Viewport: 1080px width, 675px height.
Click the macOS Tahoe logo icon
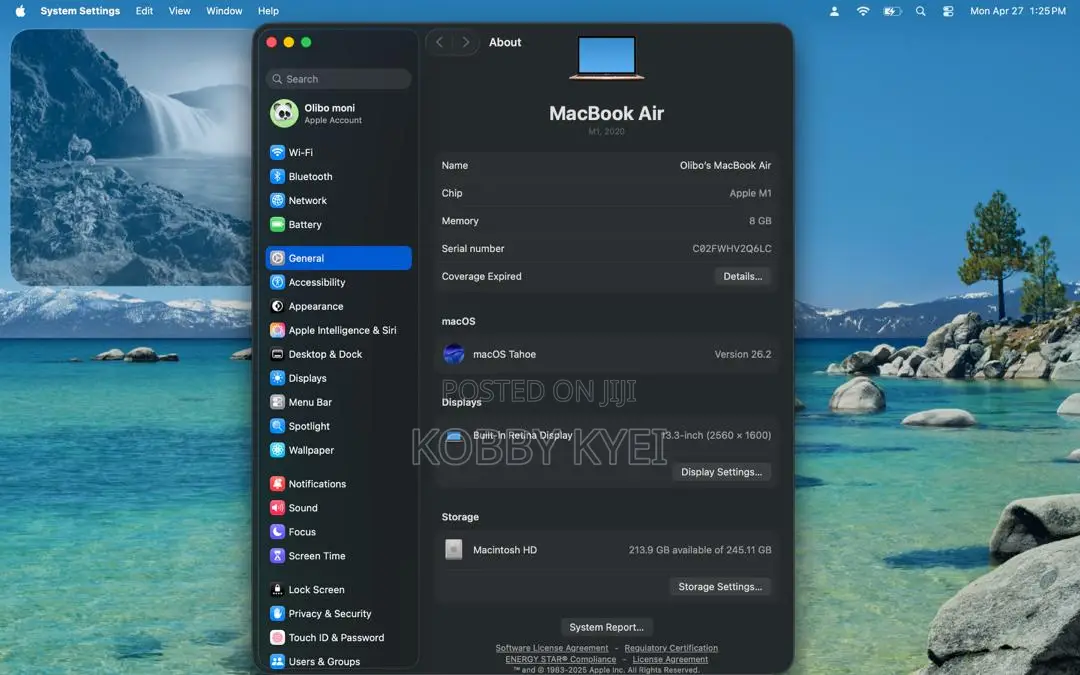click(x=453, y=354)
